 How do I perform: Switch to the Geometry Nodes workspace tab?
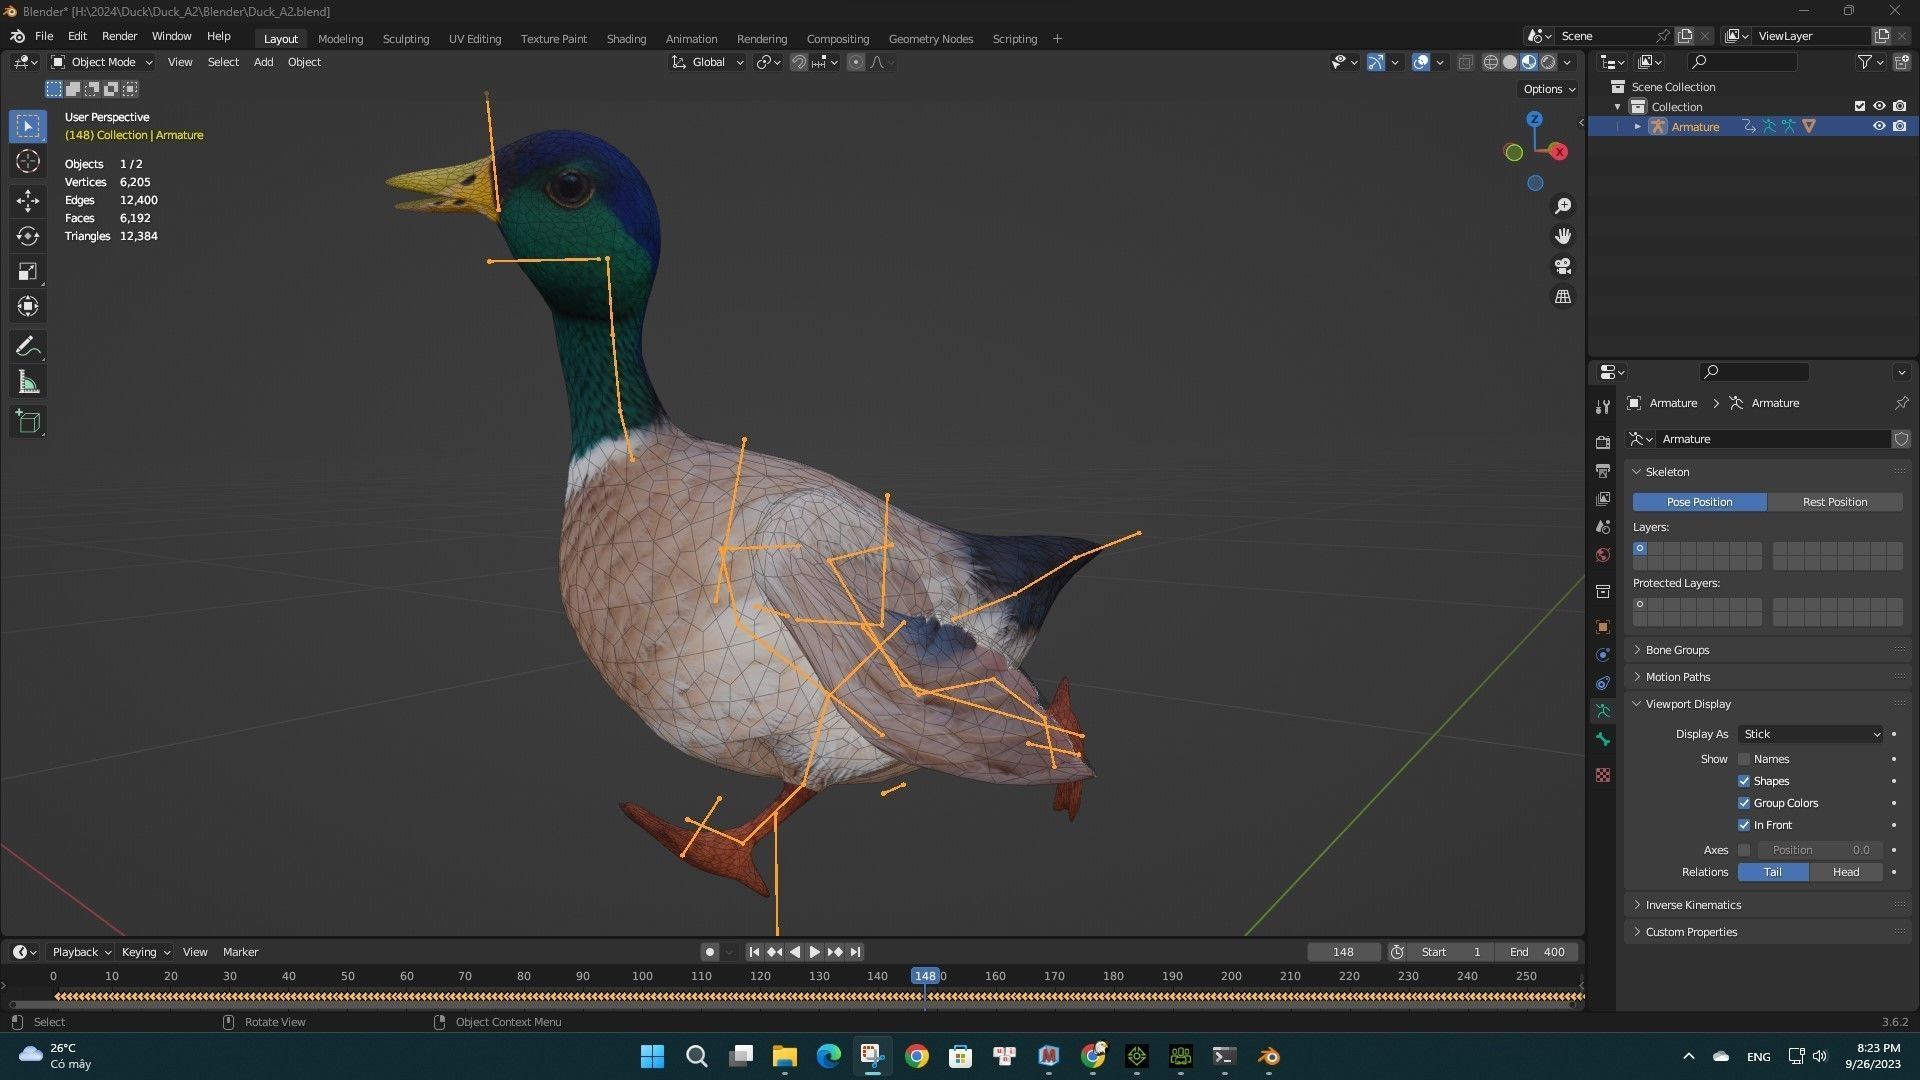tap(930, 39)
